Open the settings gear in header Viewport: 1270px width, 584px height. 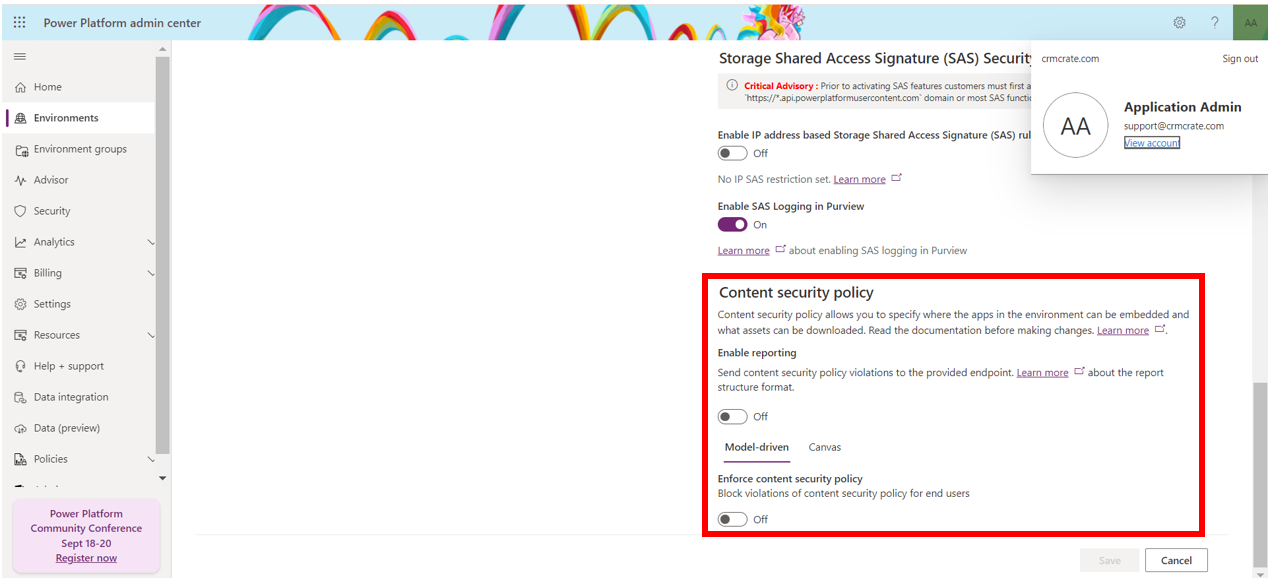click(1180, 22)
